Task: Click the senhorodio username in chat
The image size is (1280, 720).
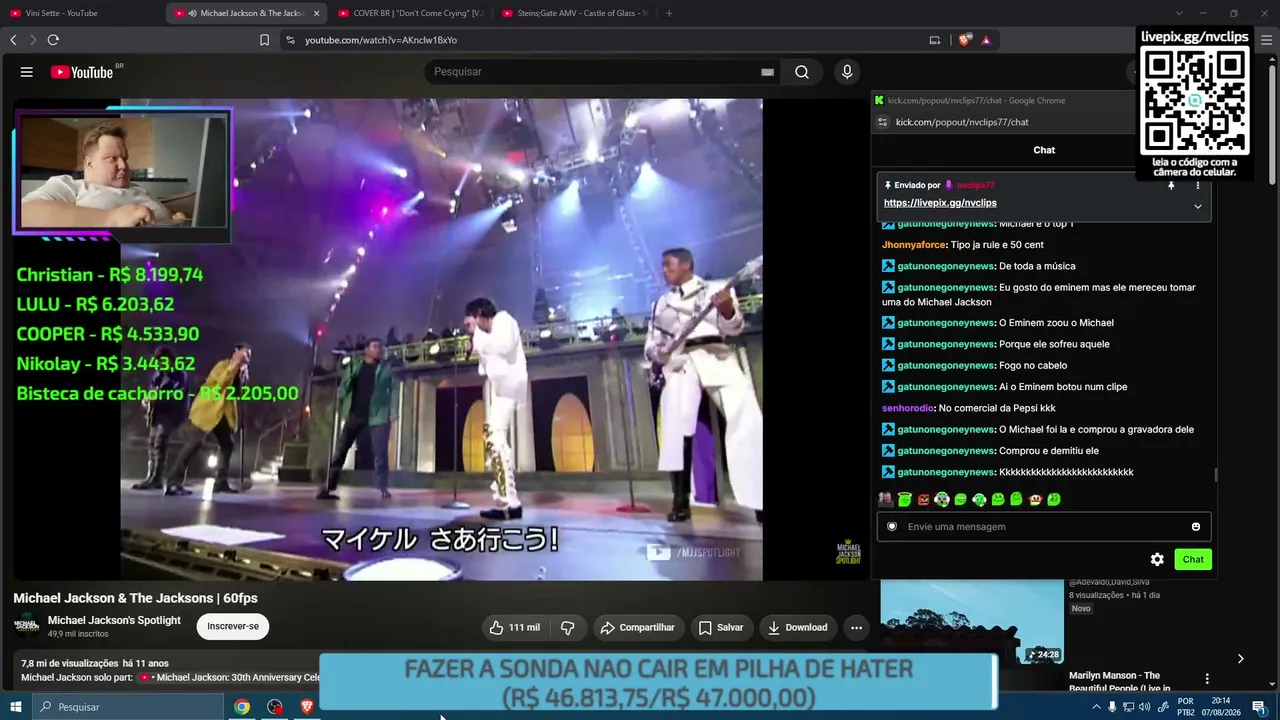Action: 908,408
